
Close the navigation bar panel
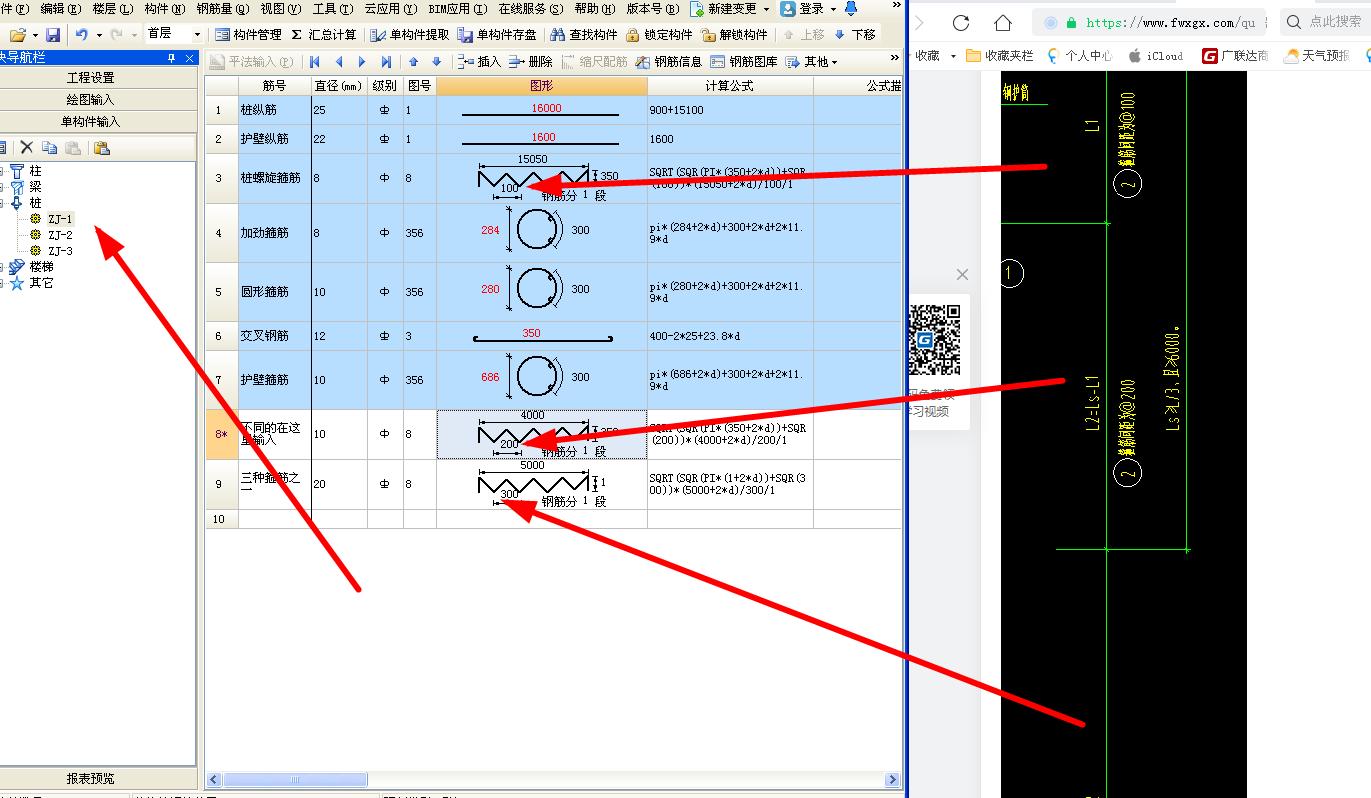pos(190,58)
